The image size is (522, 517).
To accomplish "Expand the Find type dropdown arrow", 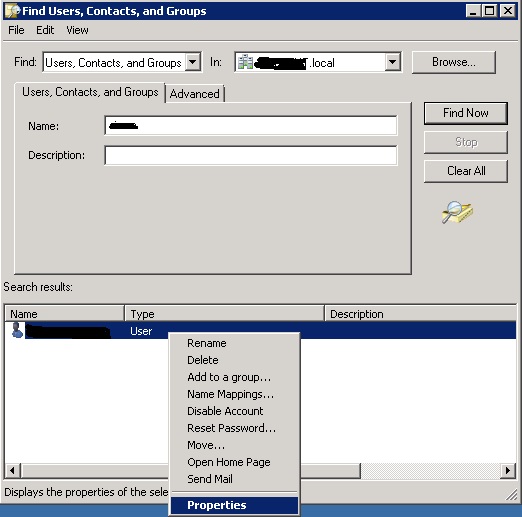I will point(193,62).
